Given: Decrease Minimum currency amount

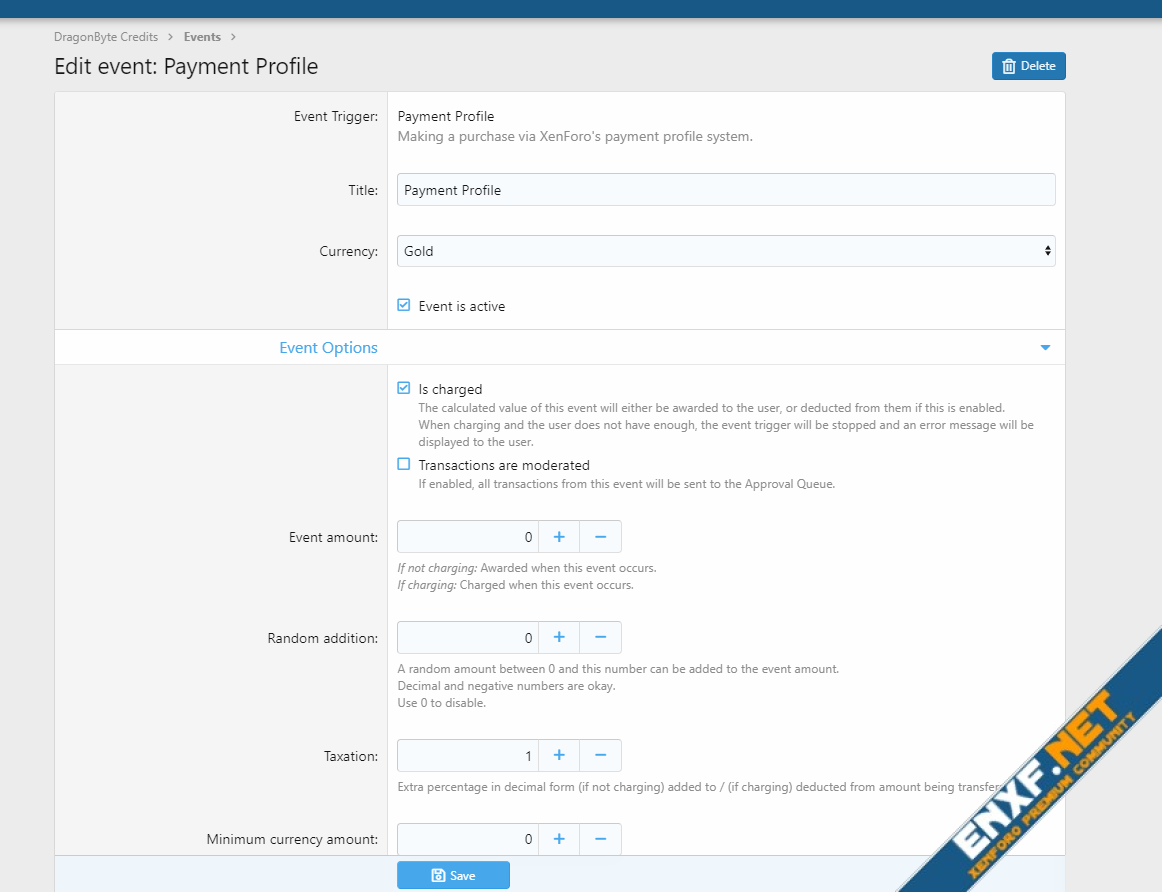Looking at the screenshot, I should (600, 839).
